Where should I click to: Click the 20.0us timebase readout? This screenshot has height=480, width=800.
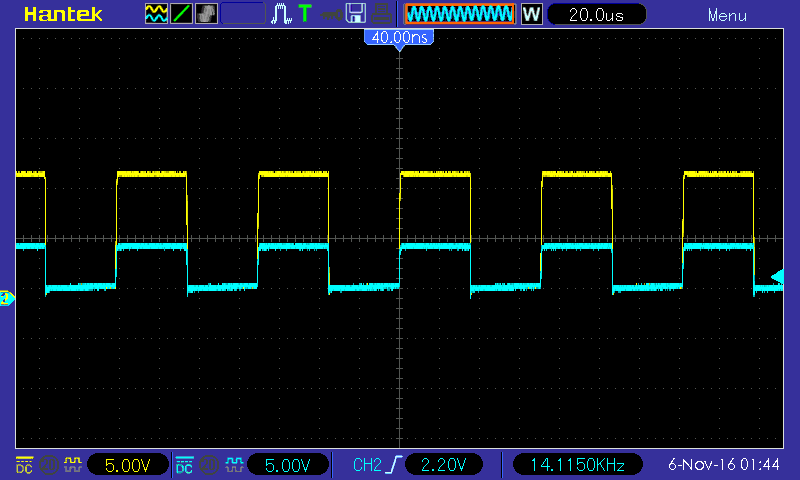tap(596, 15)
